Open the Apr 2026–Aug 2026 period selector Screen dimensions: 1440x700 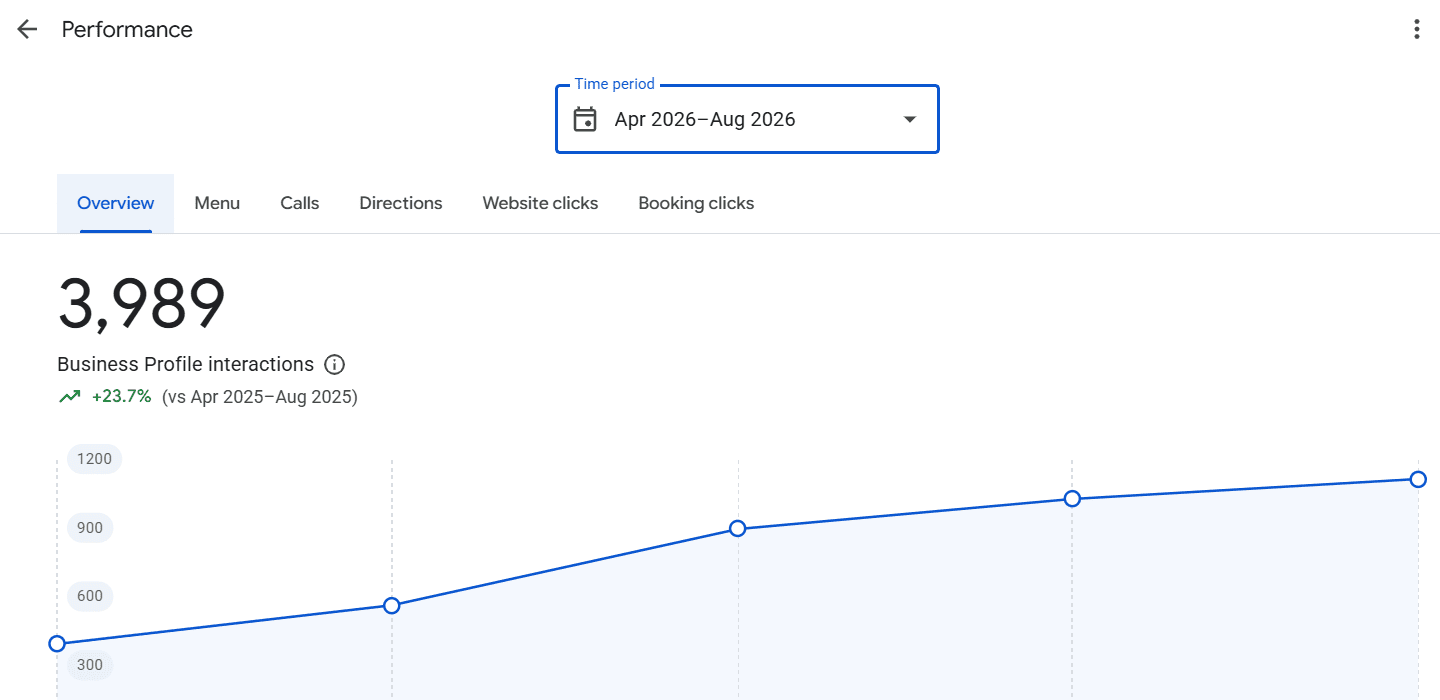pyautogui.click(x=747, y=119)
